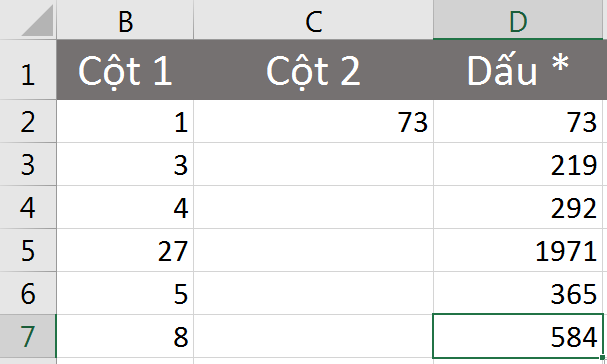Select row 2 header

(28, 122)
